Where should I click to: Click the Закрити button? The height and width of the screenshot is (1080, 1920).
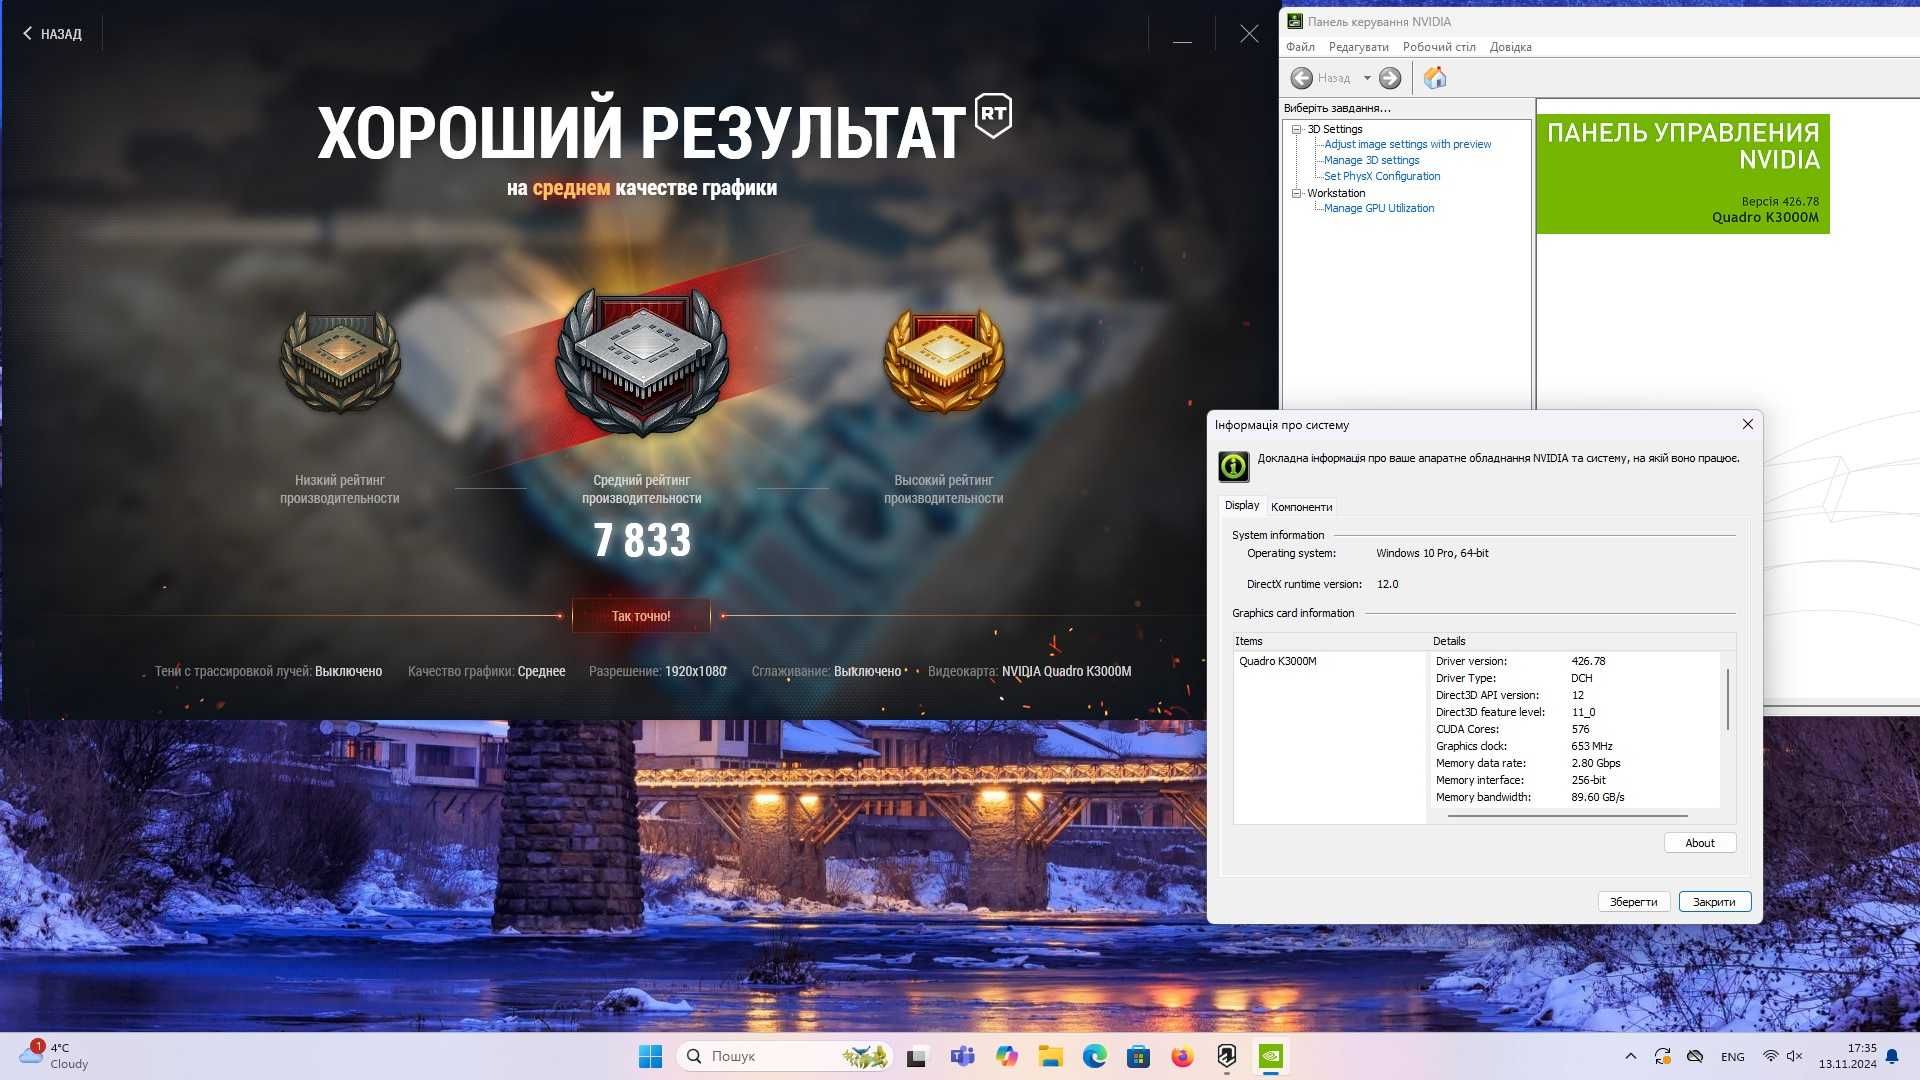coord(1714,902)
